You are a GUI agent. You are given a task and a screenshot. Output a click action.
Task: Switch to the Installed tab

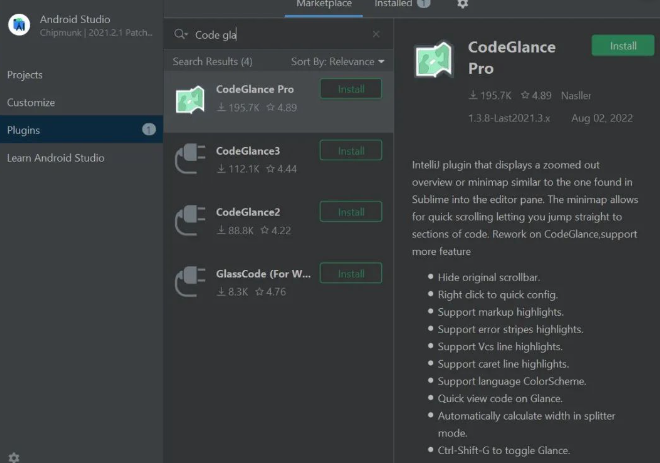click(x=393, y=4)
